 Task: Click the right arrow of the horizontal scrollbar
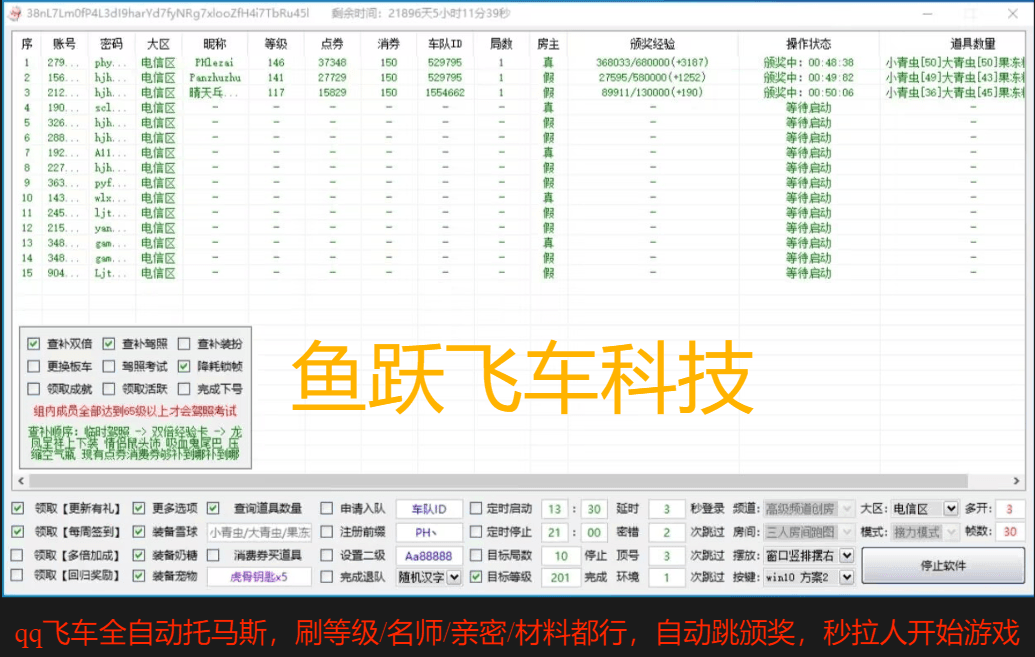pyautogui.click(x=1017, y=481)
